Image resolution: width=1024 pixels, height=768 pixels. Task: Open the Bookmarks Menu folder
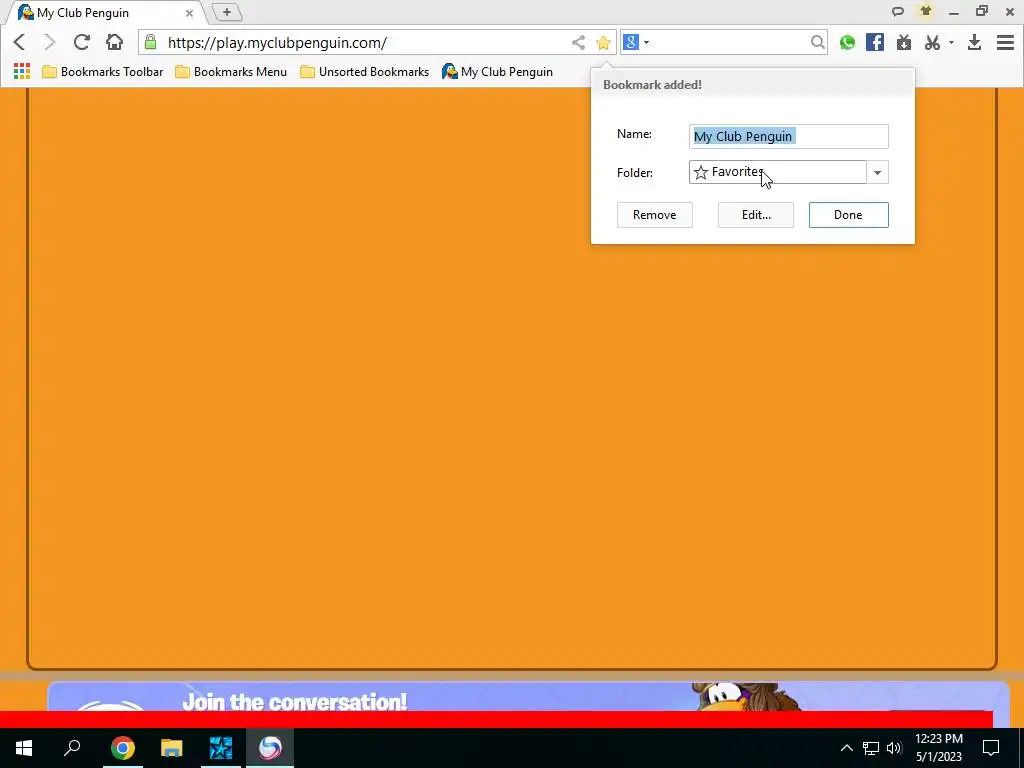click(x=231, y=72)
